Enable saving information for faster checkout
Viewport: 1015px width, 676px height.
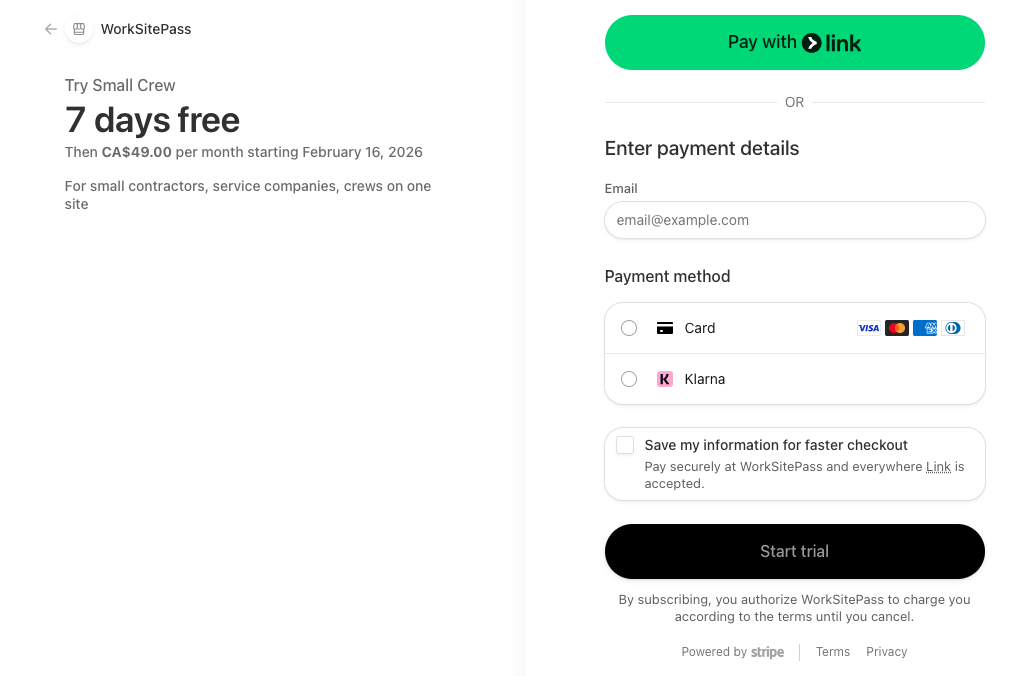[x=625, y=444]
